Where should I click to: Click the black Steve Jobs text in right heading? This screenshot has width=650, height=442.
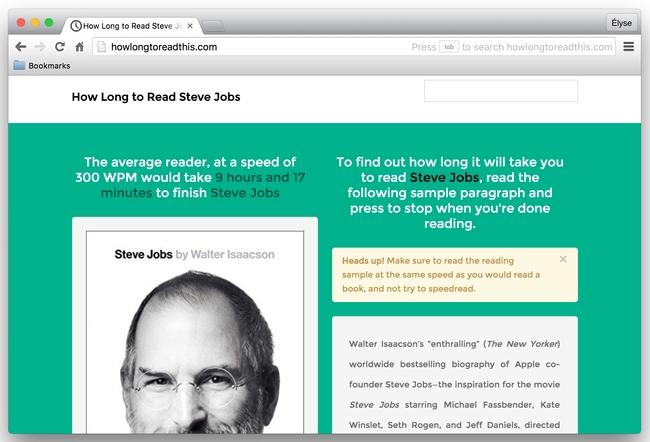444,177
